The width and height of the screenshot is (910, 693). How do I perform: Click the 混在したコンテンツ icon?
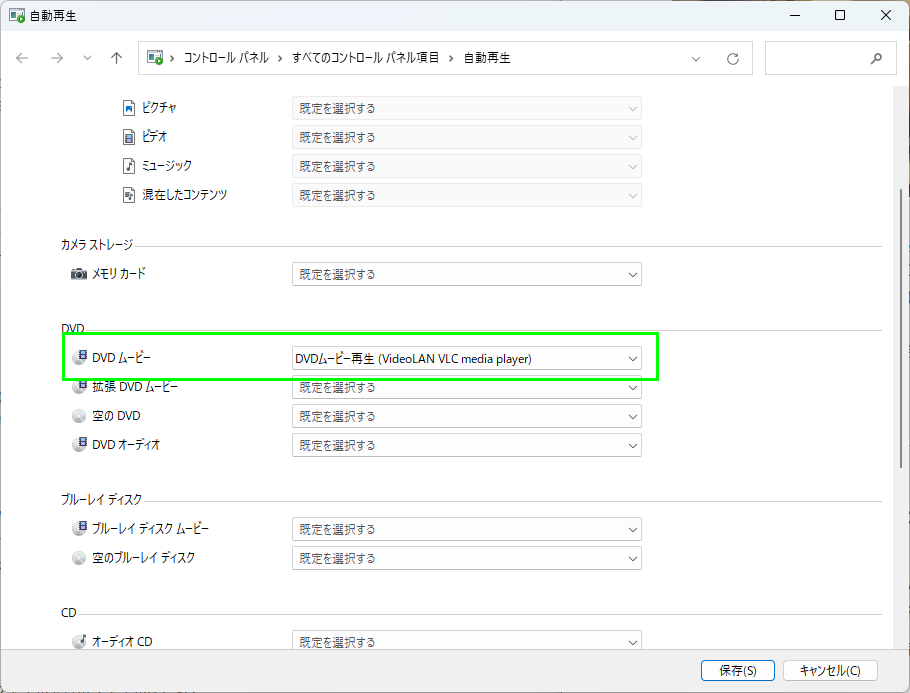coord(129,195)
